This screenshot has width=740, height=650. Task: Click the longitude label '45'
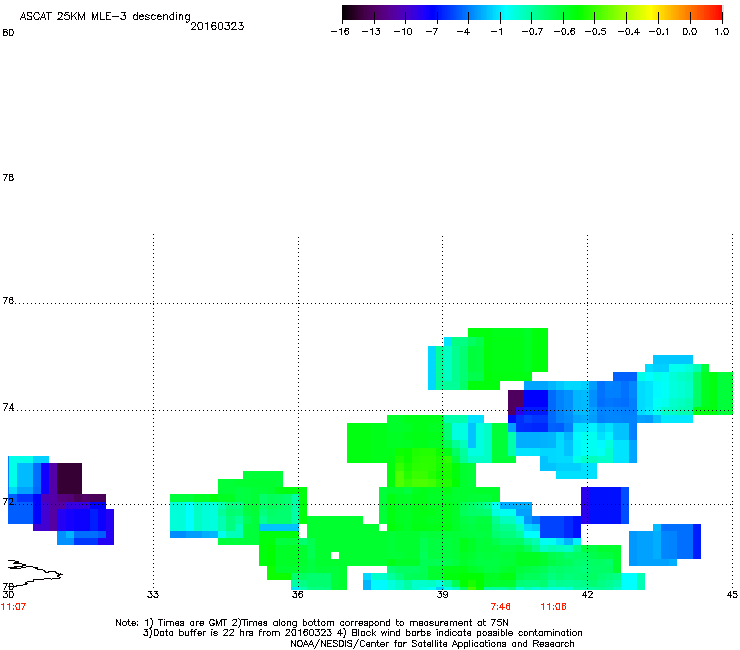pos(732,594)
